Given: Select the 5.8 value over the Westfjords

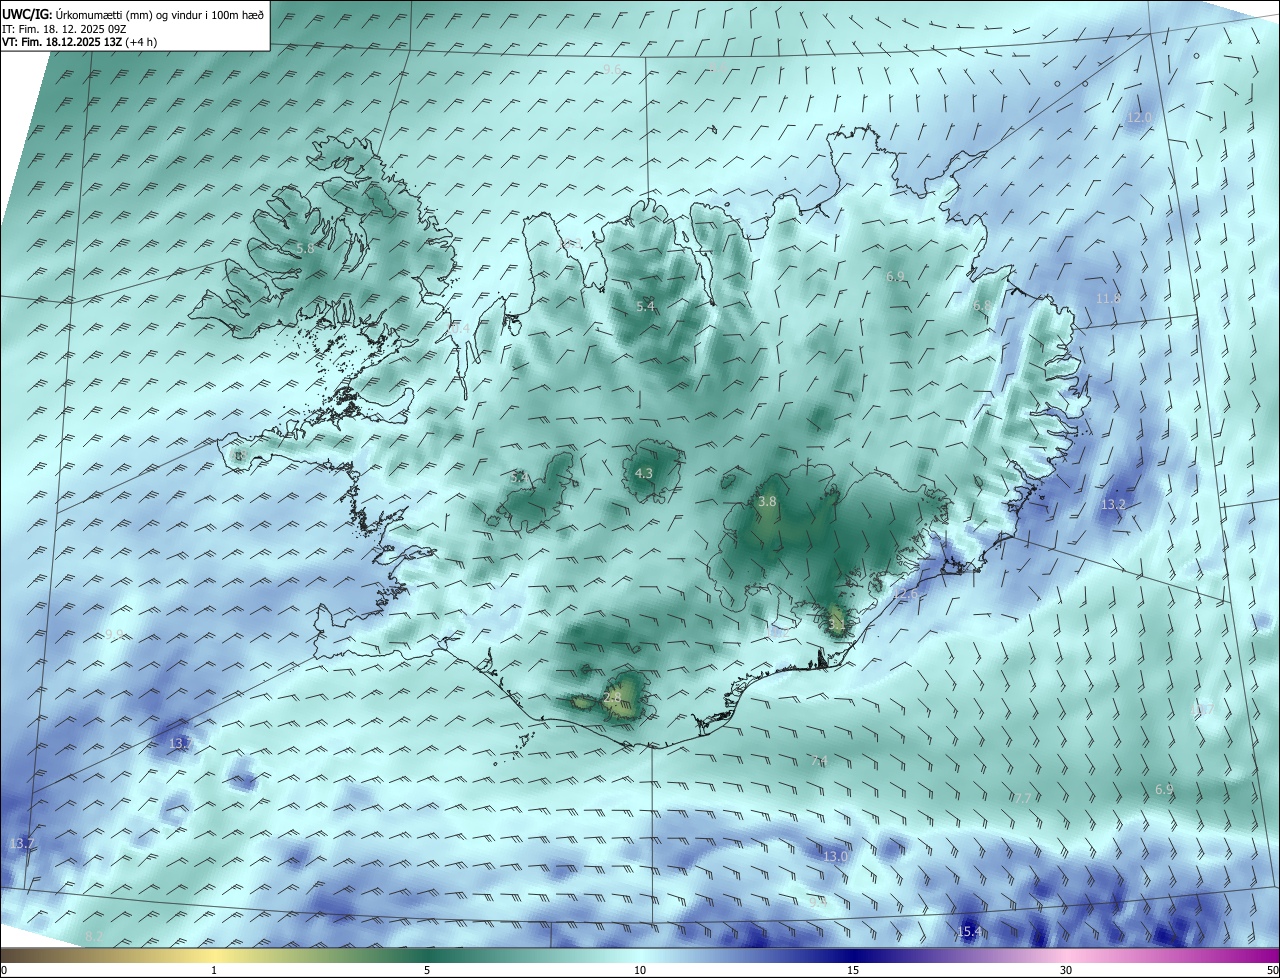Looking at the screenshot, I should coord(305,247).
